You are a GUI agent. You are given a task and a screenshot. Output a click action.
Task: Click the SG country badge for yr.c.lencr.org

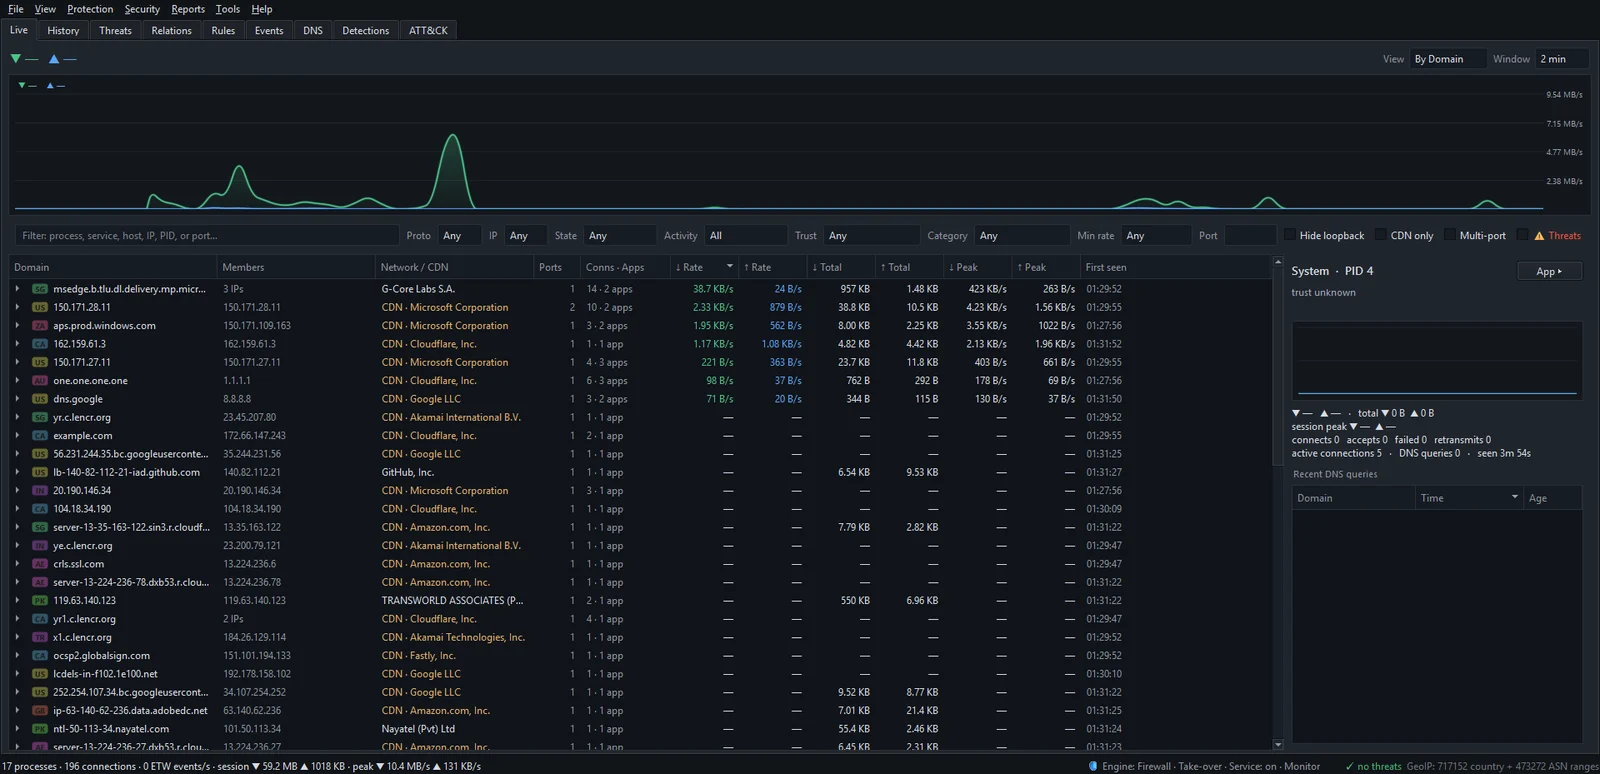click(x=40, y=417)
